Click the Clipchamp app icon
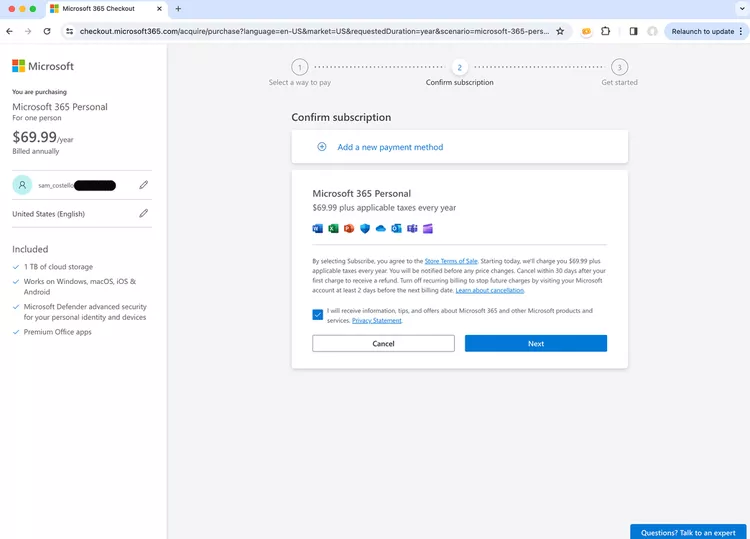Image resolution: width=750 pixels, height=539 pixels. click(x=428, y=229)
